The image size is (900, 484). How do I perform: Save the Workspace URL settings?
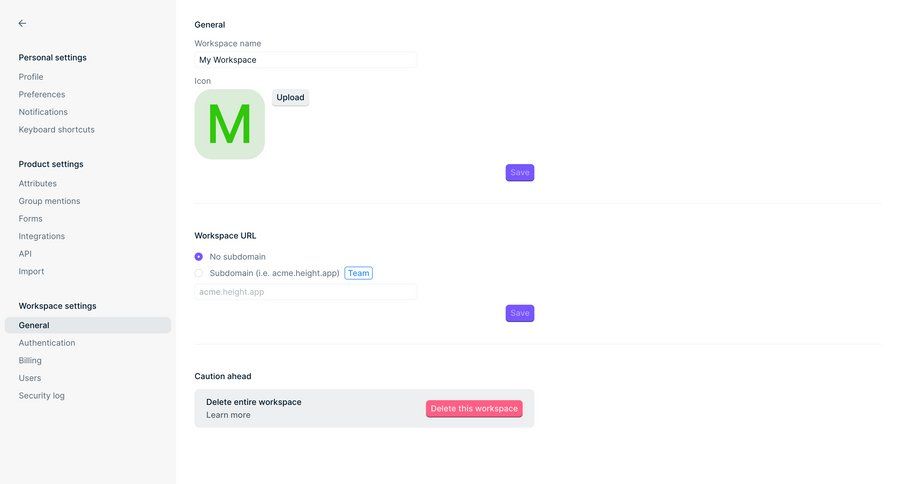tap(520, 313)
